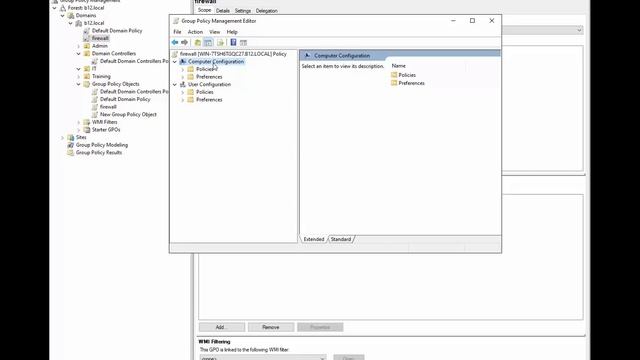Open the Delegation tab in the background window
Screen dimensions: 640x360
[267, 11]
